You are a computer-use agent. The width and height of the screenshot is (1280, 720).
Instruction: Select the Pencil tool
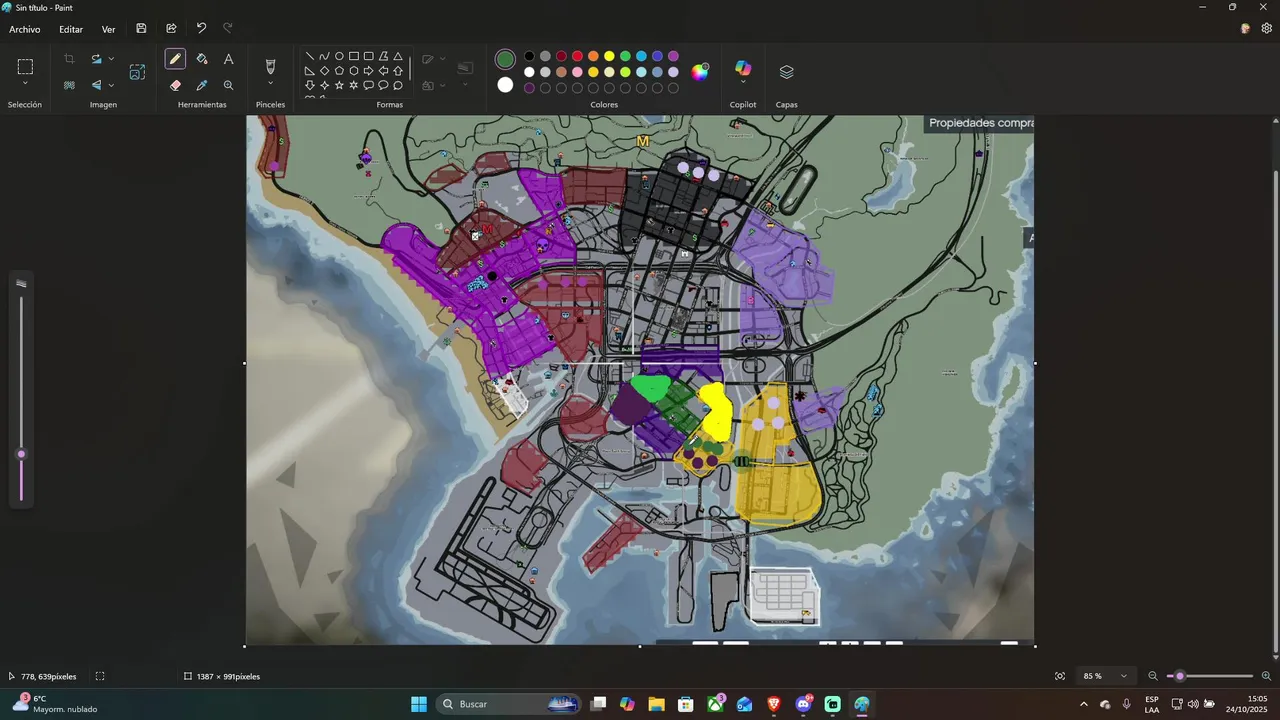coord(175,59)
